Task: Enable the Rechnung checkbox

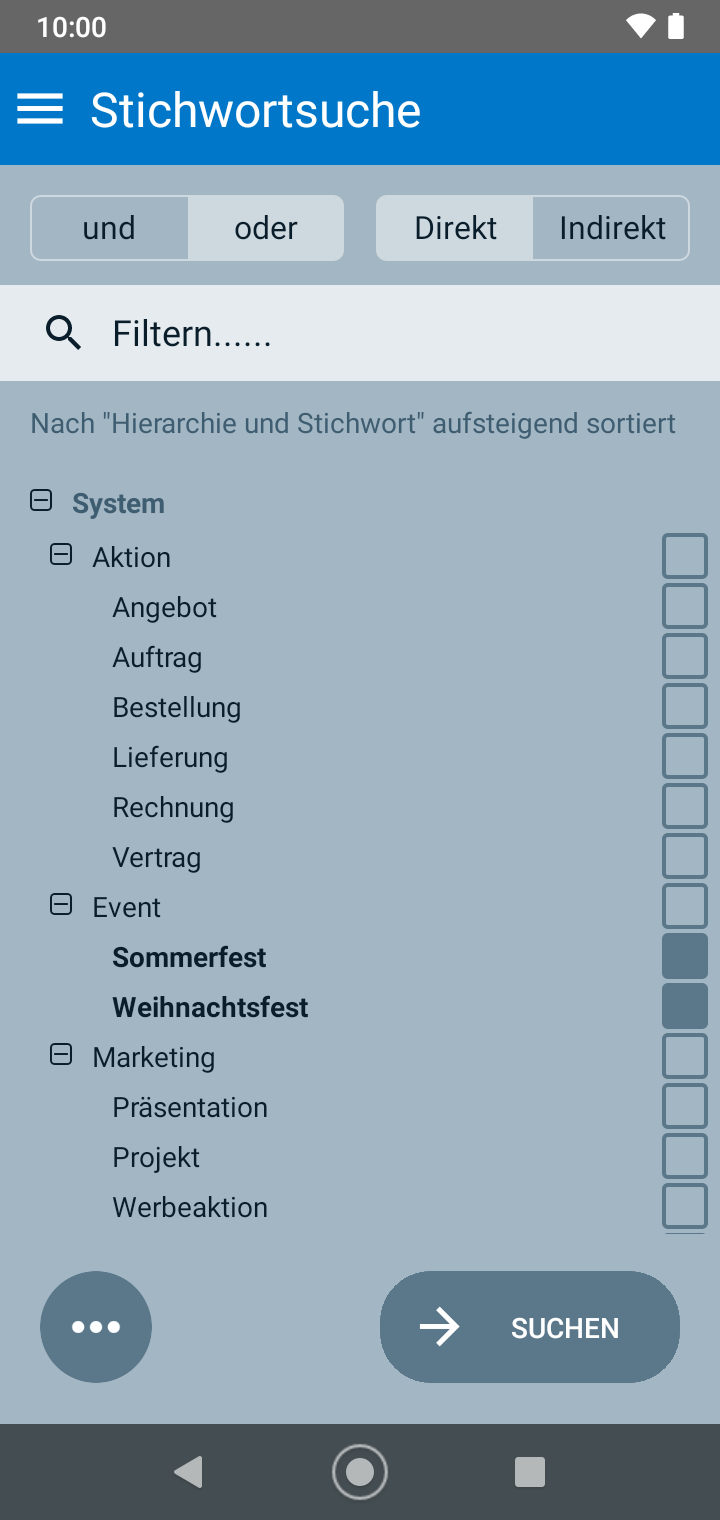Action: (684, 806)
